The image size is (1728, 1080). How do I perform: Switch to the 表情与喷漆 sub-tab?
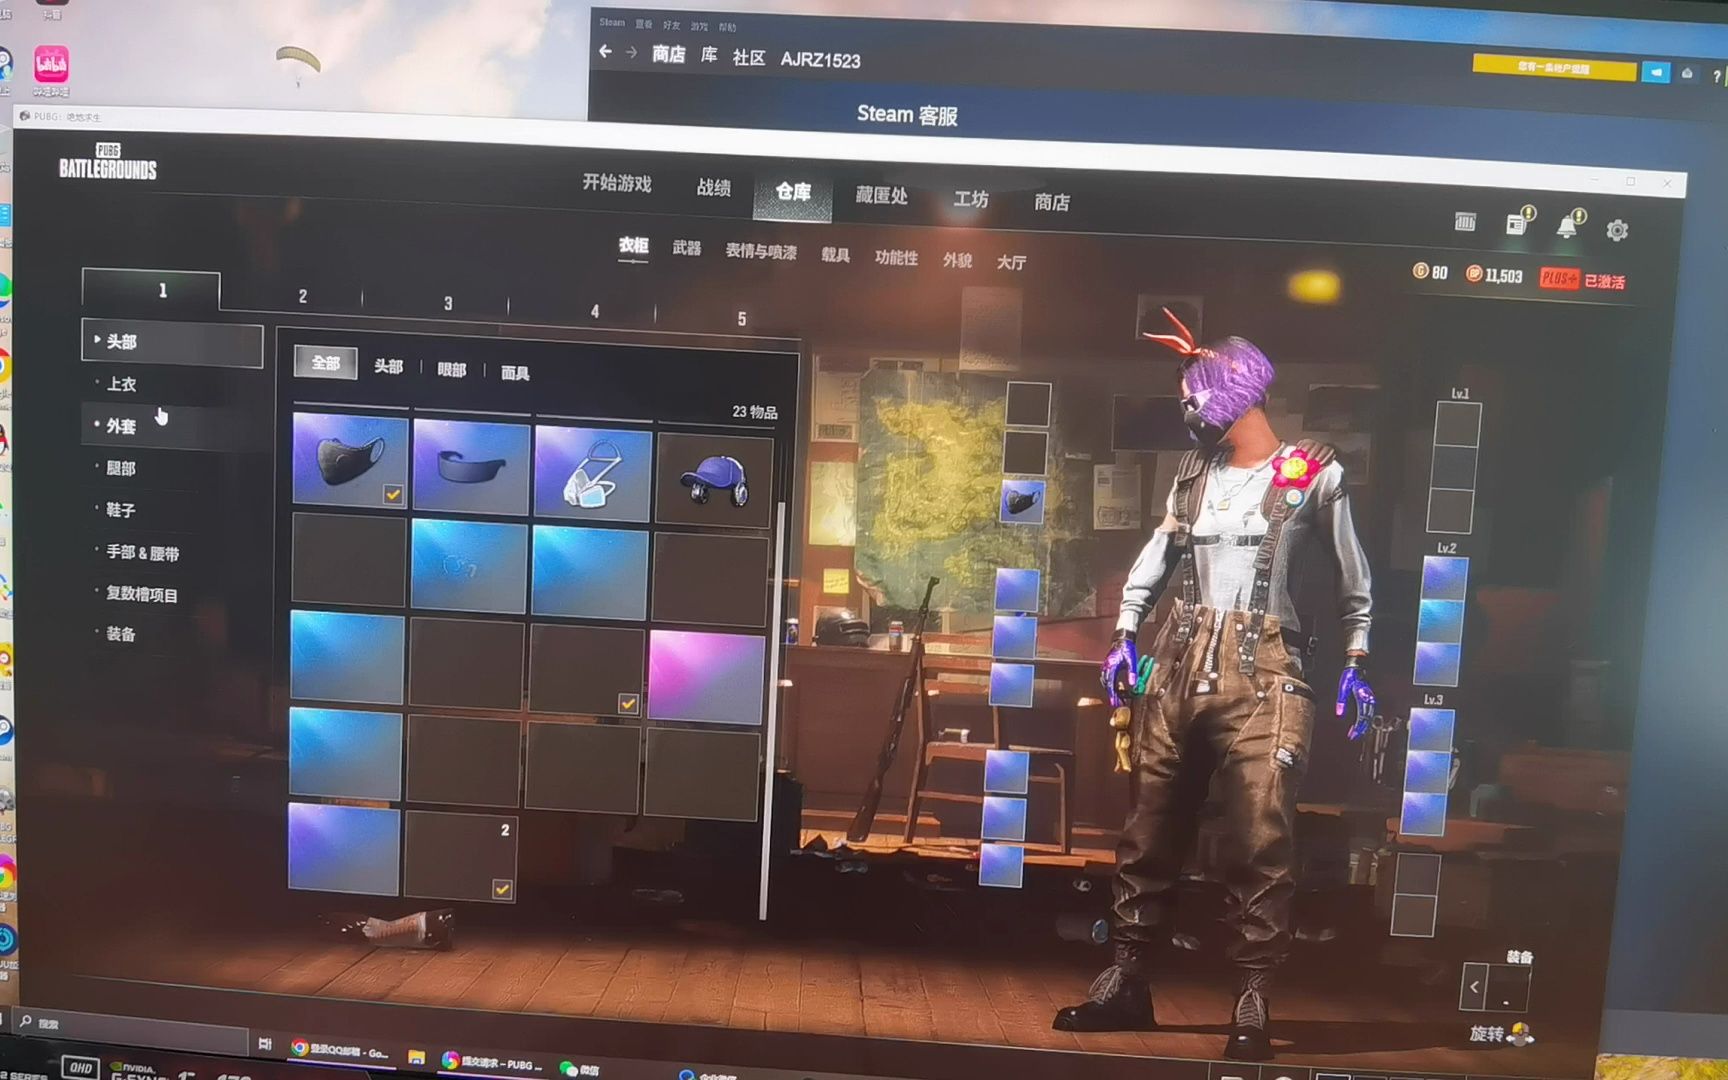[761, 252]
